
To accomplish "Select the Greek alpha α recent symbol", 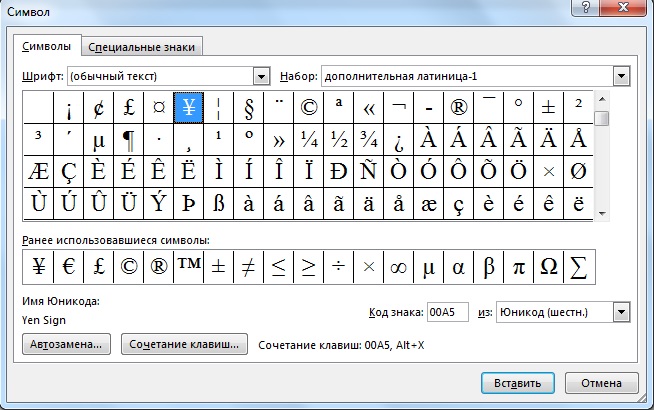I will (459, 267).
